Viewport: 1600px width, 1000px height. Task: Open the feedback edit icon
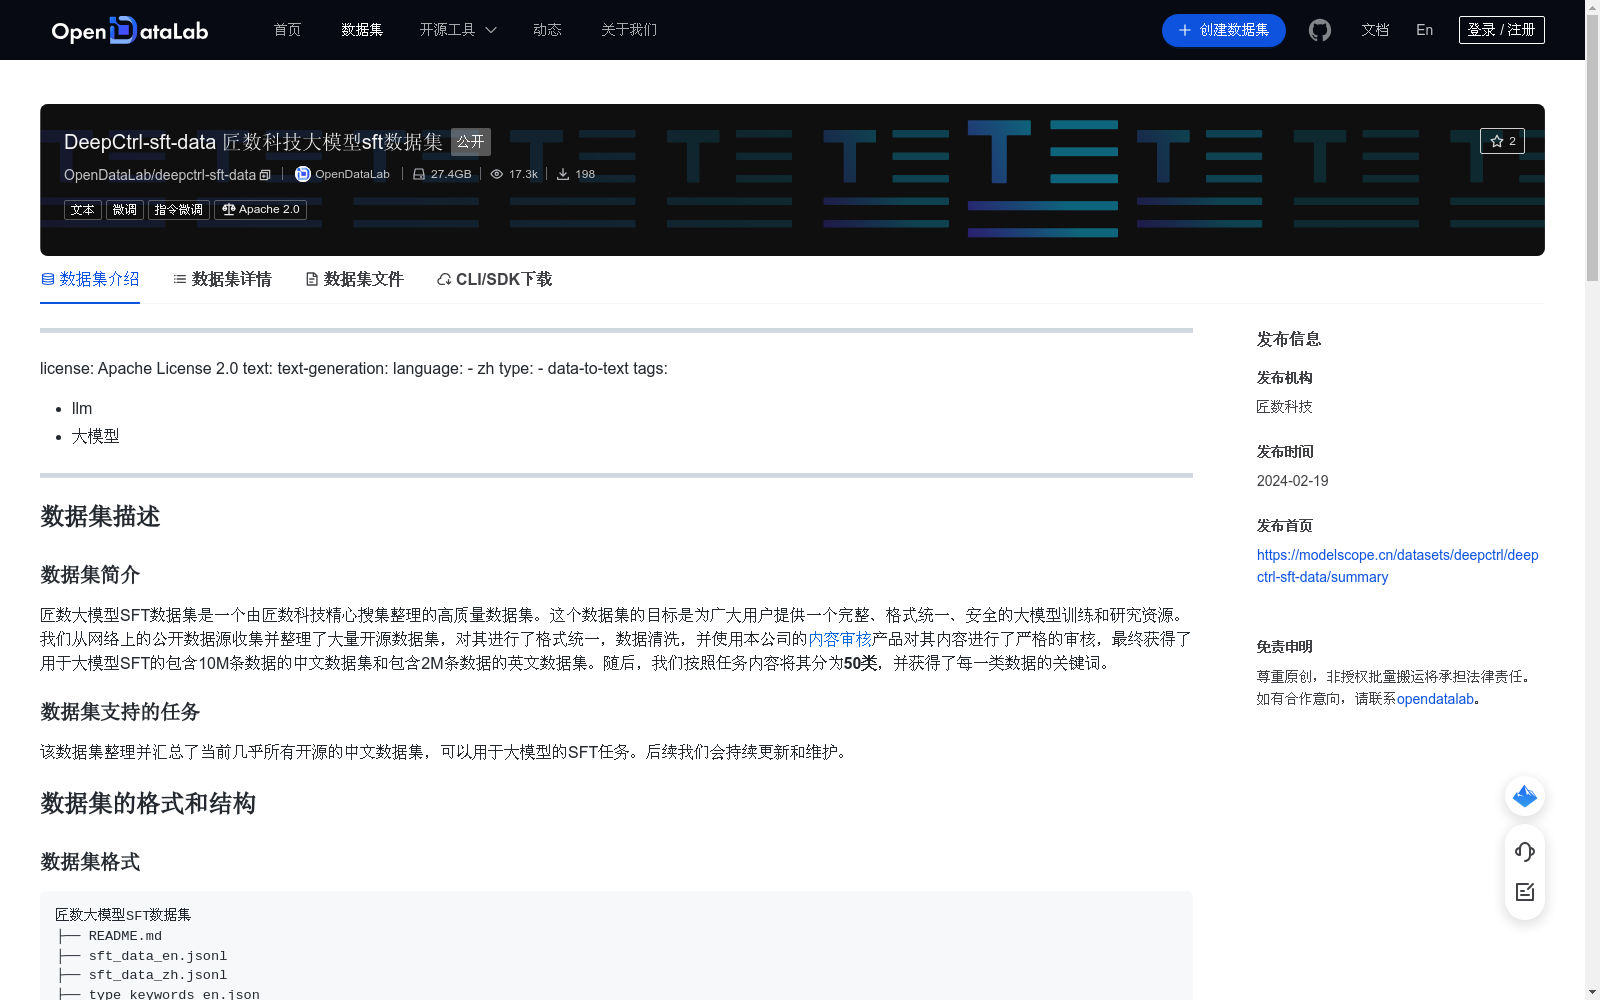[x=1525, y=892]
